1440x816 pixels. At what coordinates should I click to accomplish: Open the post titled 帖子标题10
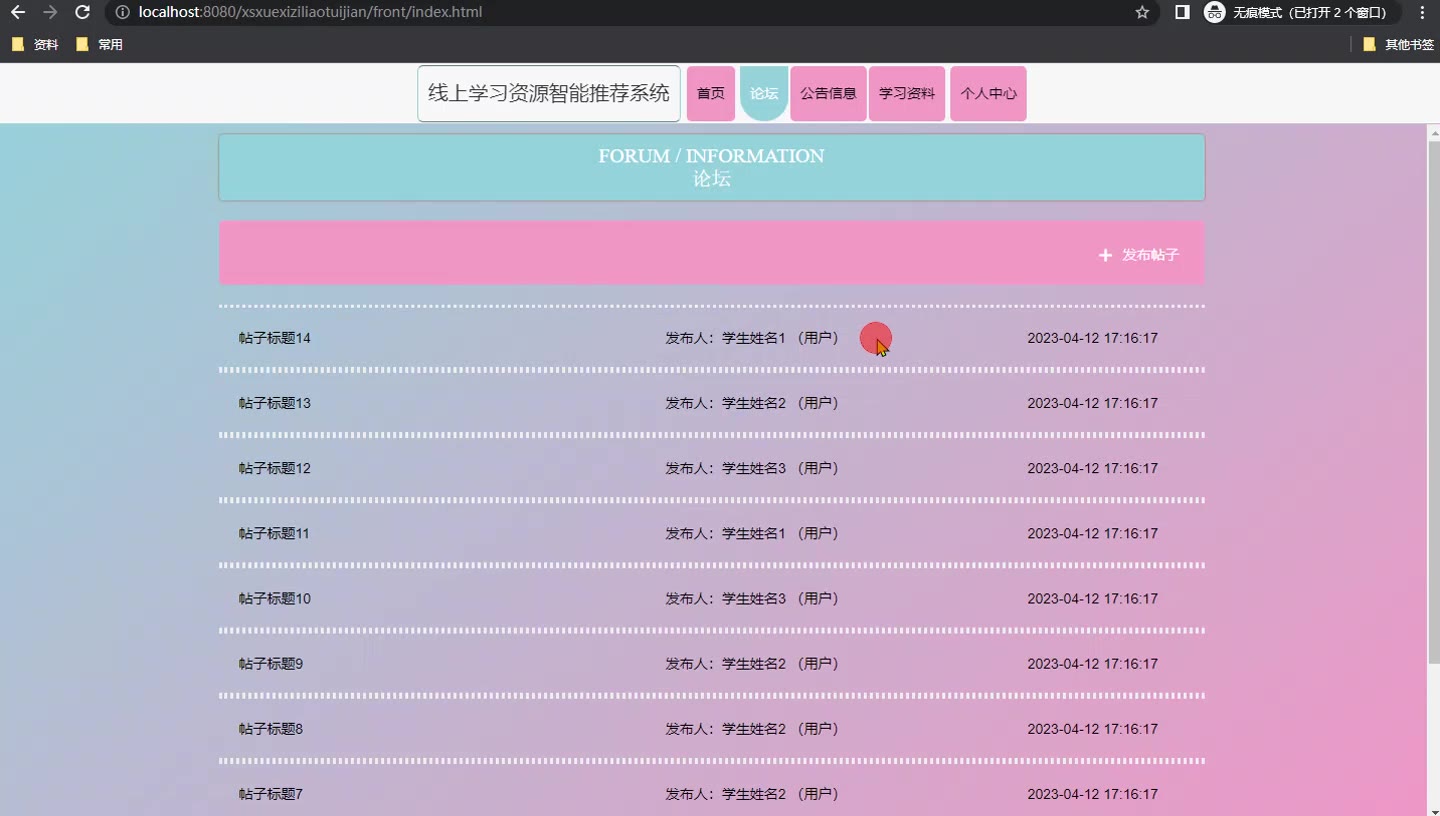click(275, 599)
